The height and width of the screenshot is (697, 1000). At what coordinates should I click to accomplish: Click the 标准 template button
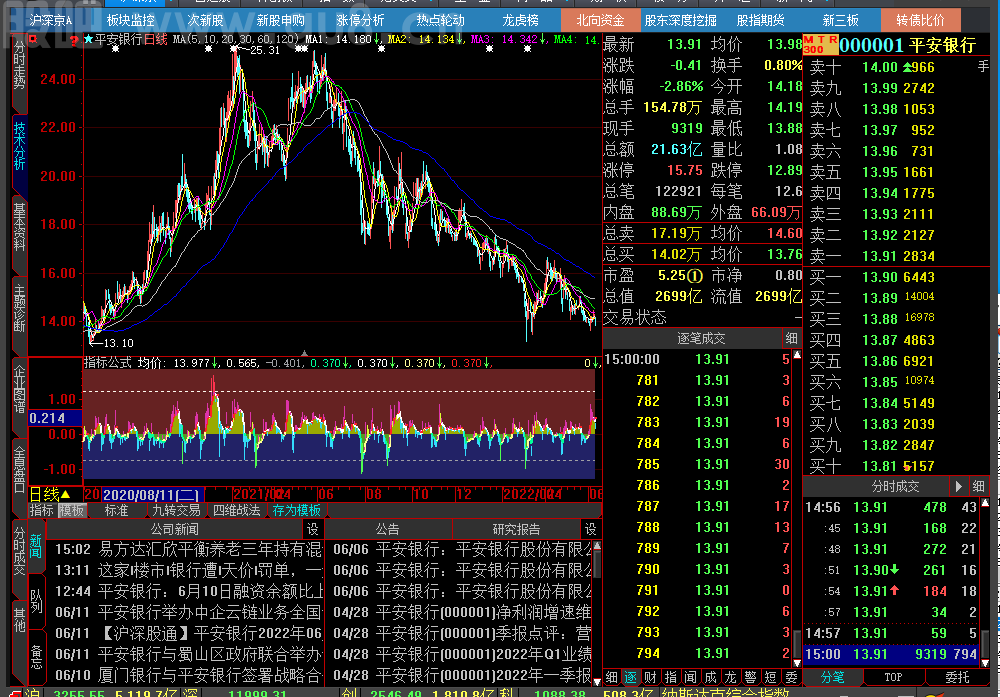(x=116, y=510)
